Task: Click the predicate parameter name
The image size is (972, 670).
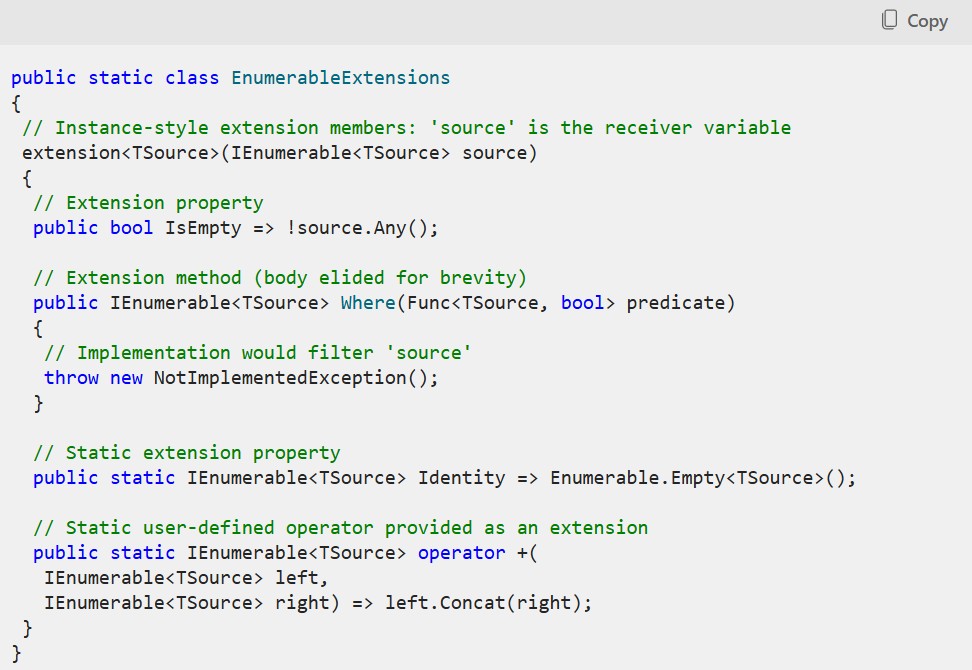Action: click(676, 302)
